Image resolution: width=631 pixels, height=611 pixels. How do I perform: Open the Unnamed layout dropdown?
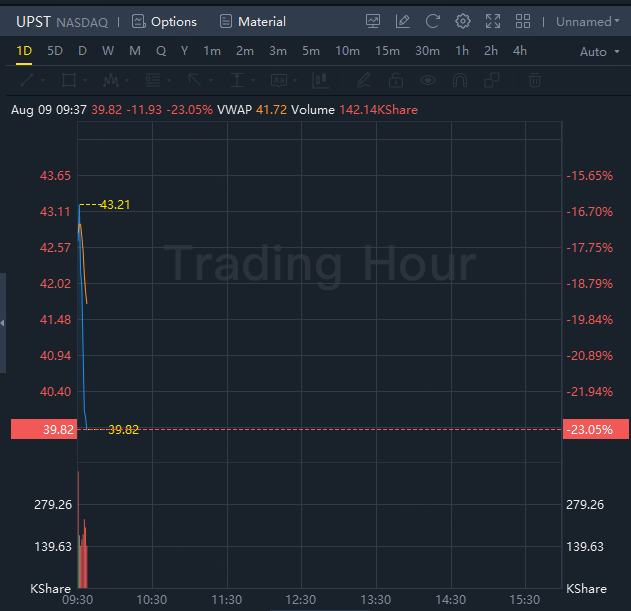[x=588, y=21]
